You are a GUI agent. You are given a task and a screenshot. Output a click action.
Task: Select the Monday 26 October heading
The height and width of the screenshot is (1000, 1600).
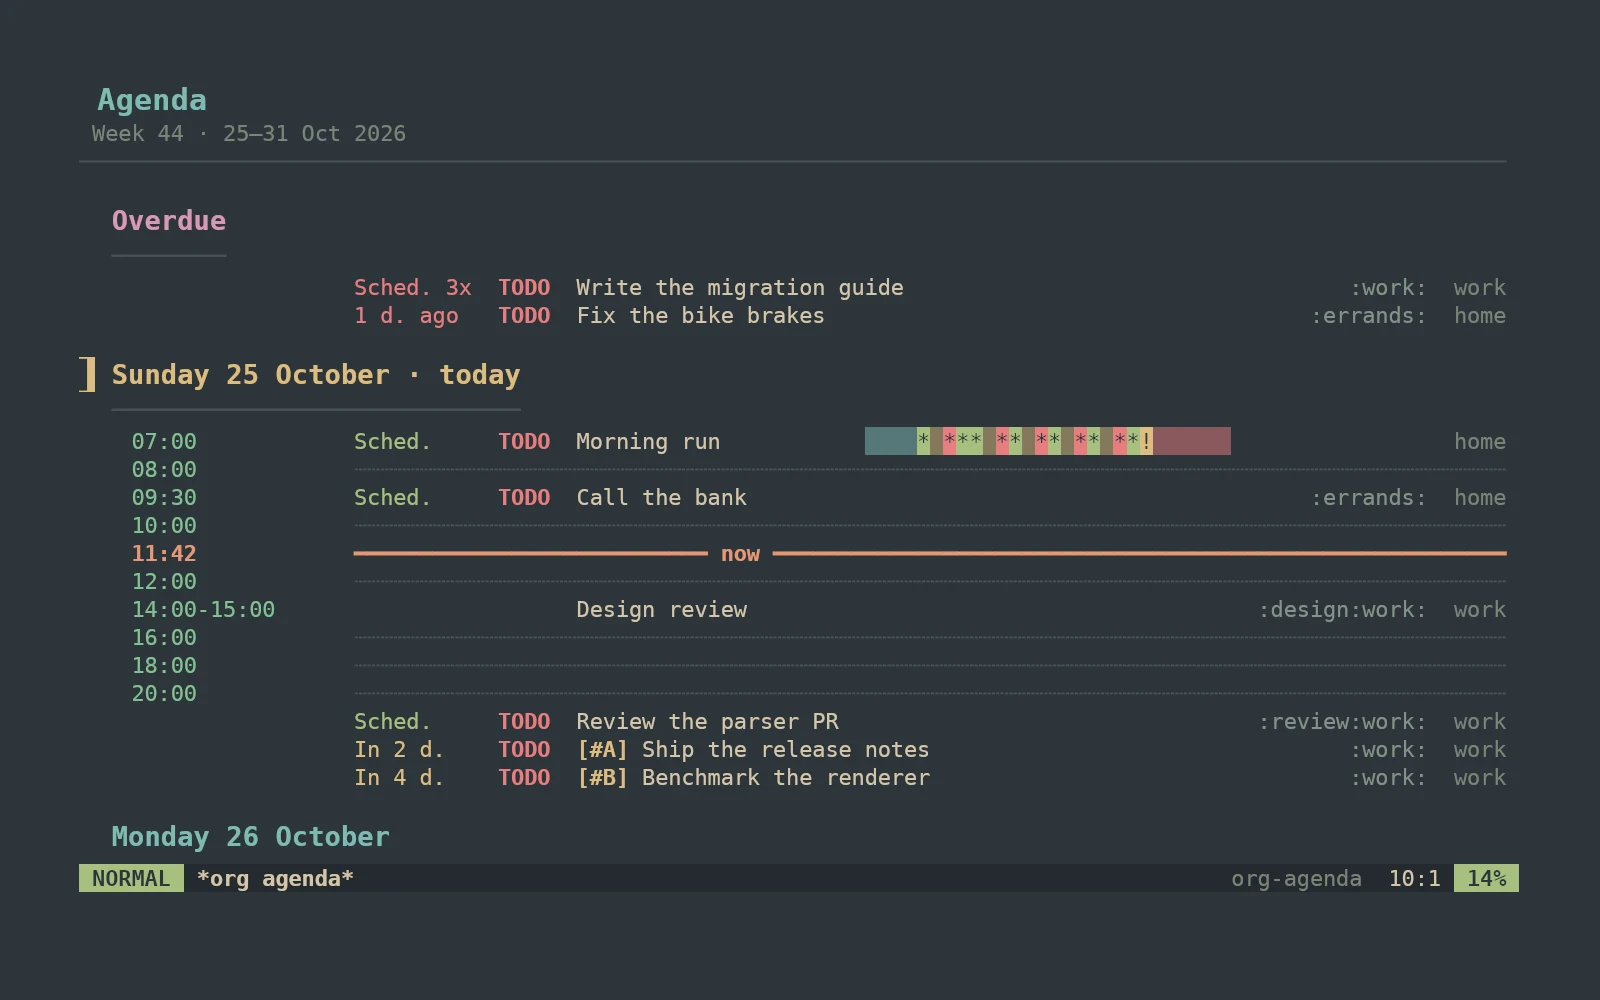250,837
